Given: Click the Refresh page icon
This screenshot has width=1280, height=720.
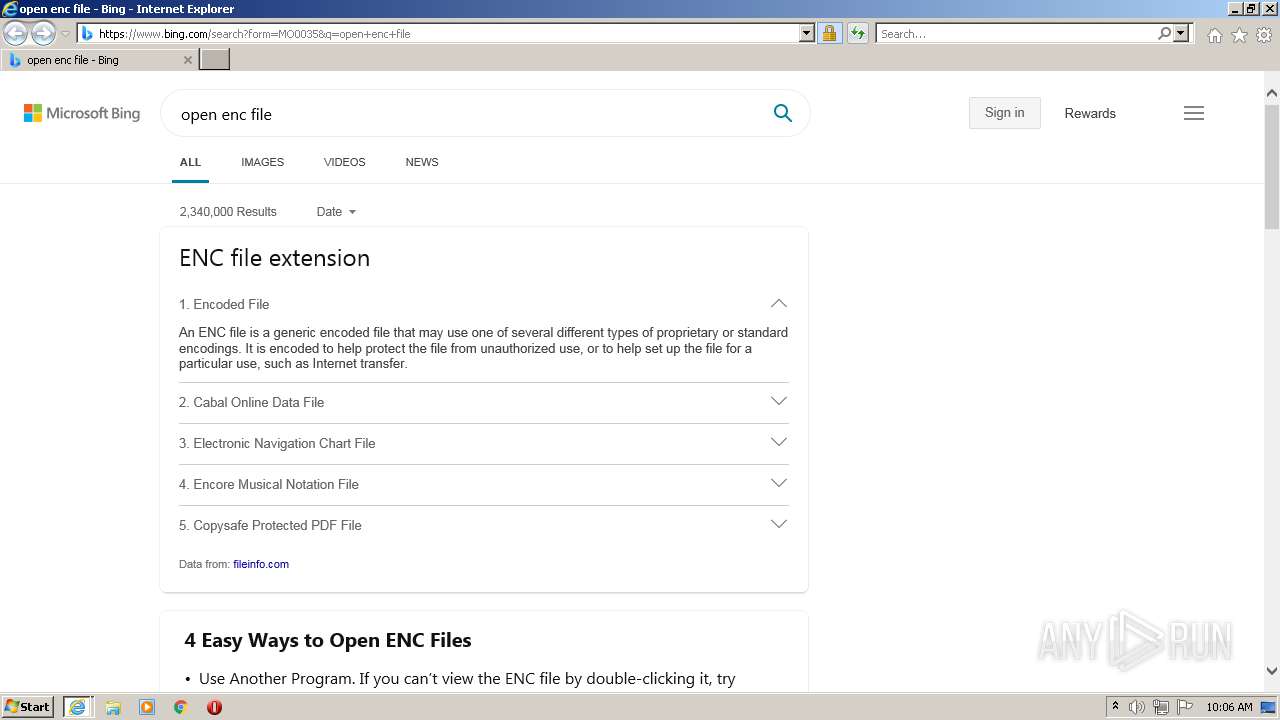Looking at the screenshot, I should coord(857,33).
